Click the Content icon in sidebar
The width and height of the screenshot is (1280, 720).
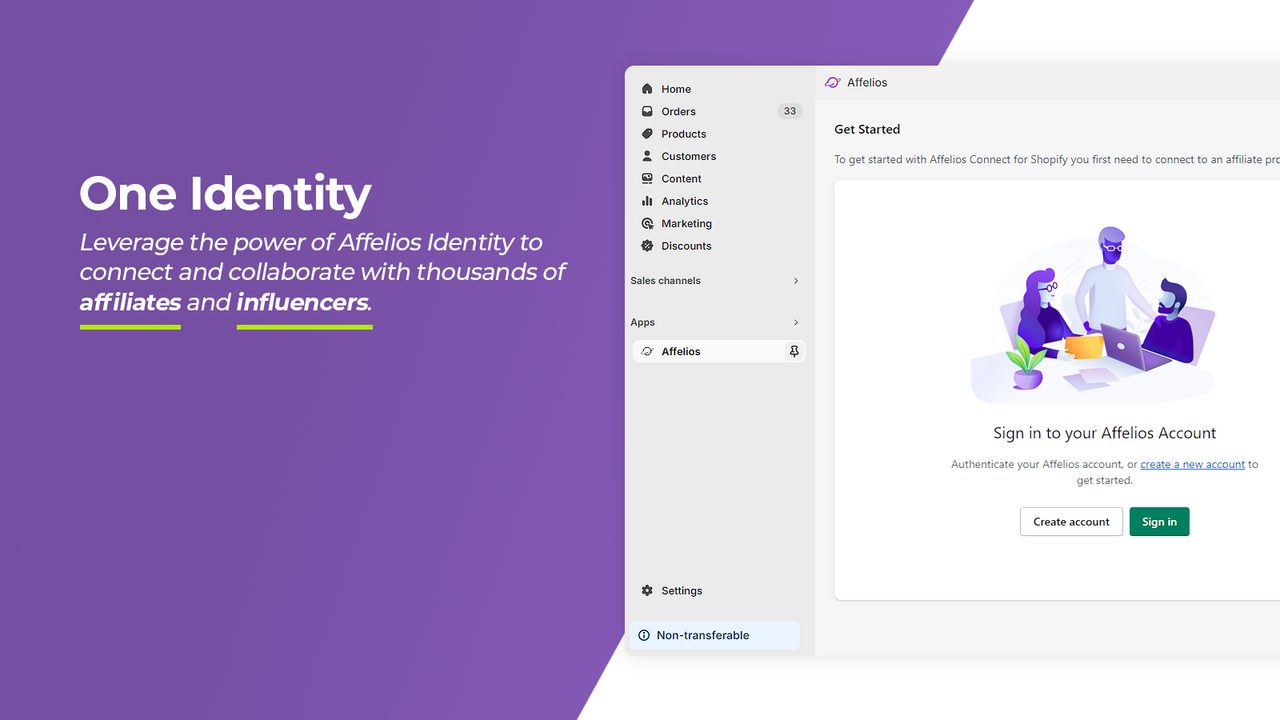click(x=647, y=179)
